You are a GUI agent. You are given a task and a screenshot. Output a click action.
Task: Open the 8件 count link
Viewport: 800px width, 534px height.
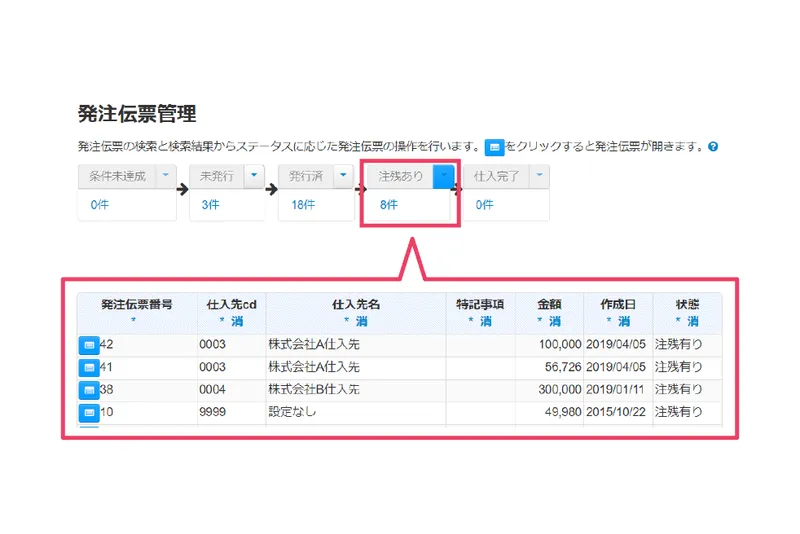(389, 205)
